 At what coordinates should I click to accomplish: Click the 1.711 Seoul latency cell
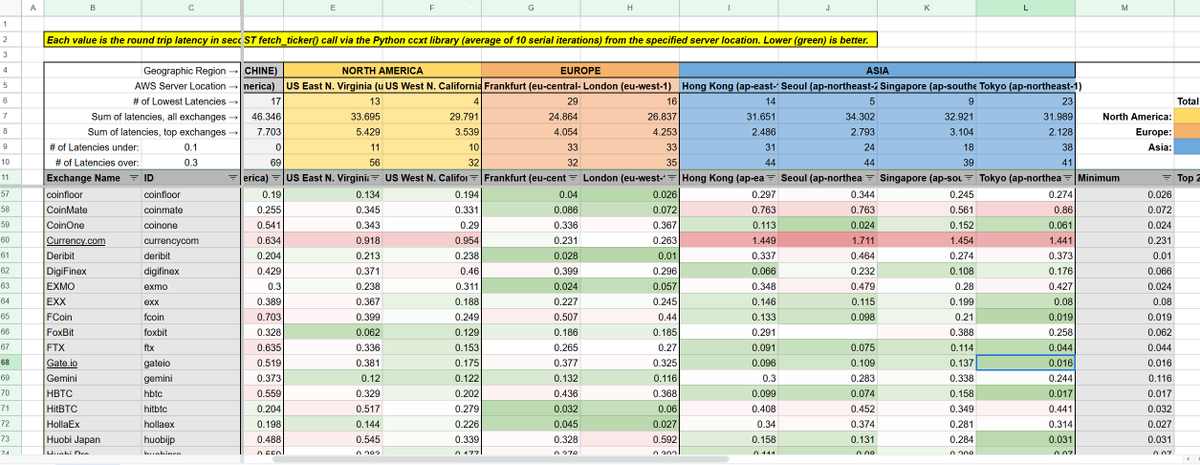click(827, 241)
